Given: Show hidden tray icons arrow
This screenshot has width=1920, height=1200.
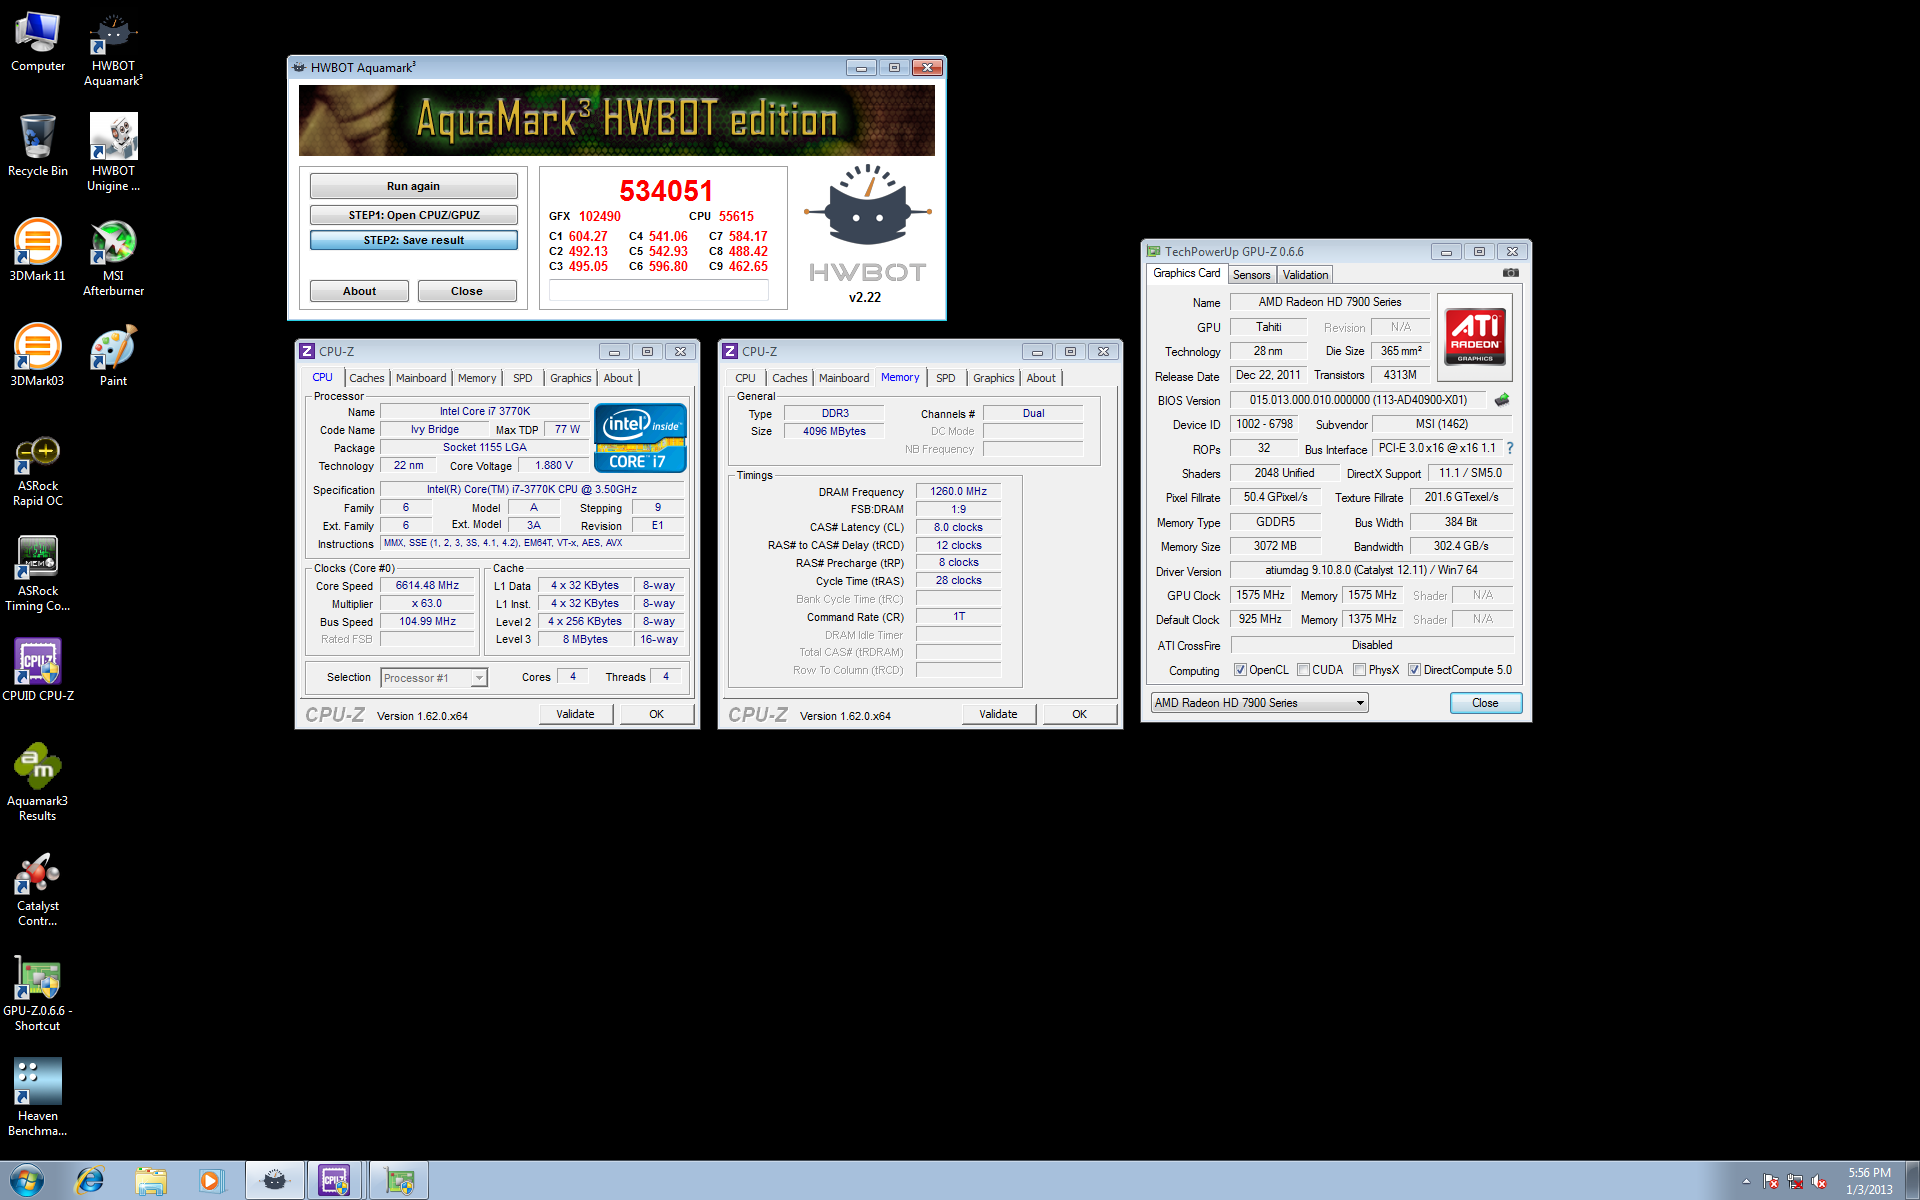Looking at the screenshot, I should pos(1746,1181).
